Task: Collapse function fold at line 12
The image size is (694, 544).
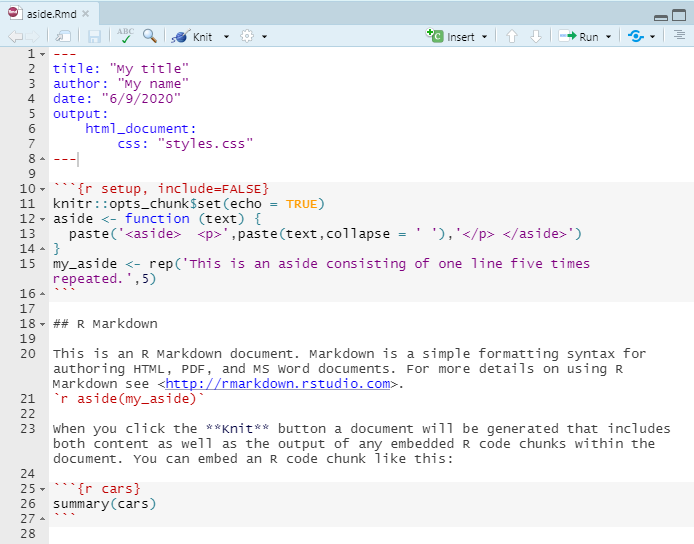Action: point(42,219)
